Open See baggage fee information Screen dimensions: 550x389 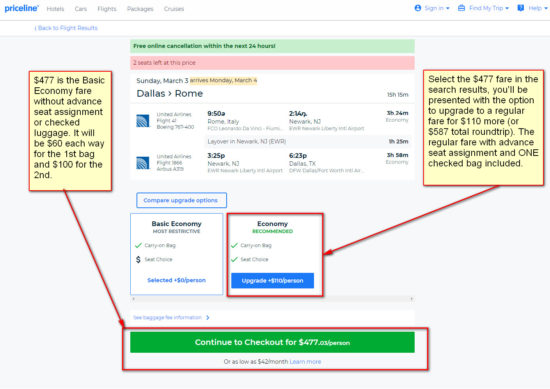click(x=167, y=317)
